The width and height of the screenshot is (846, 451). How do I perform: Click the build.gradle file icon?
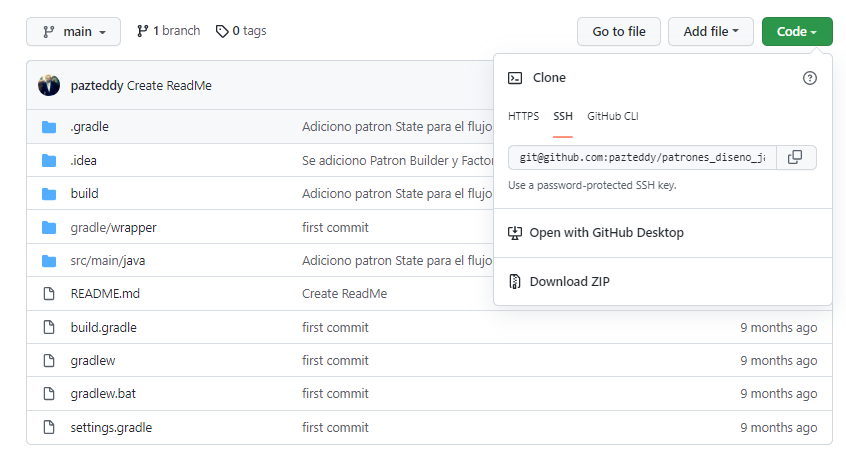tap(49, 327)
